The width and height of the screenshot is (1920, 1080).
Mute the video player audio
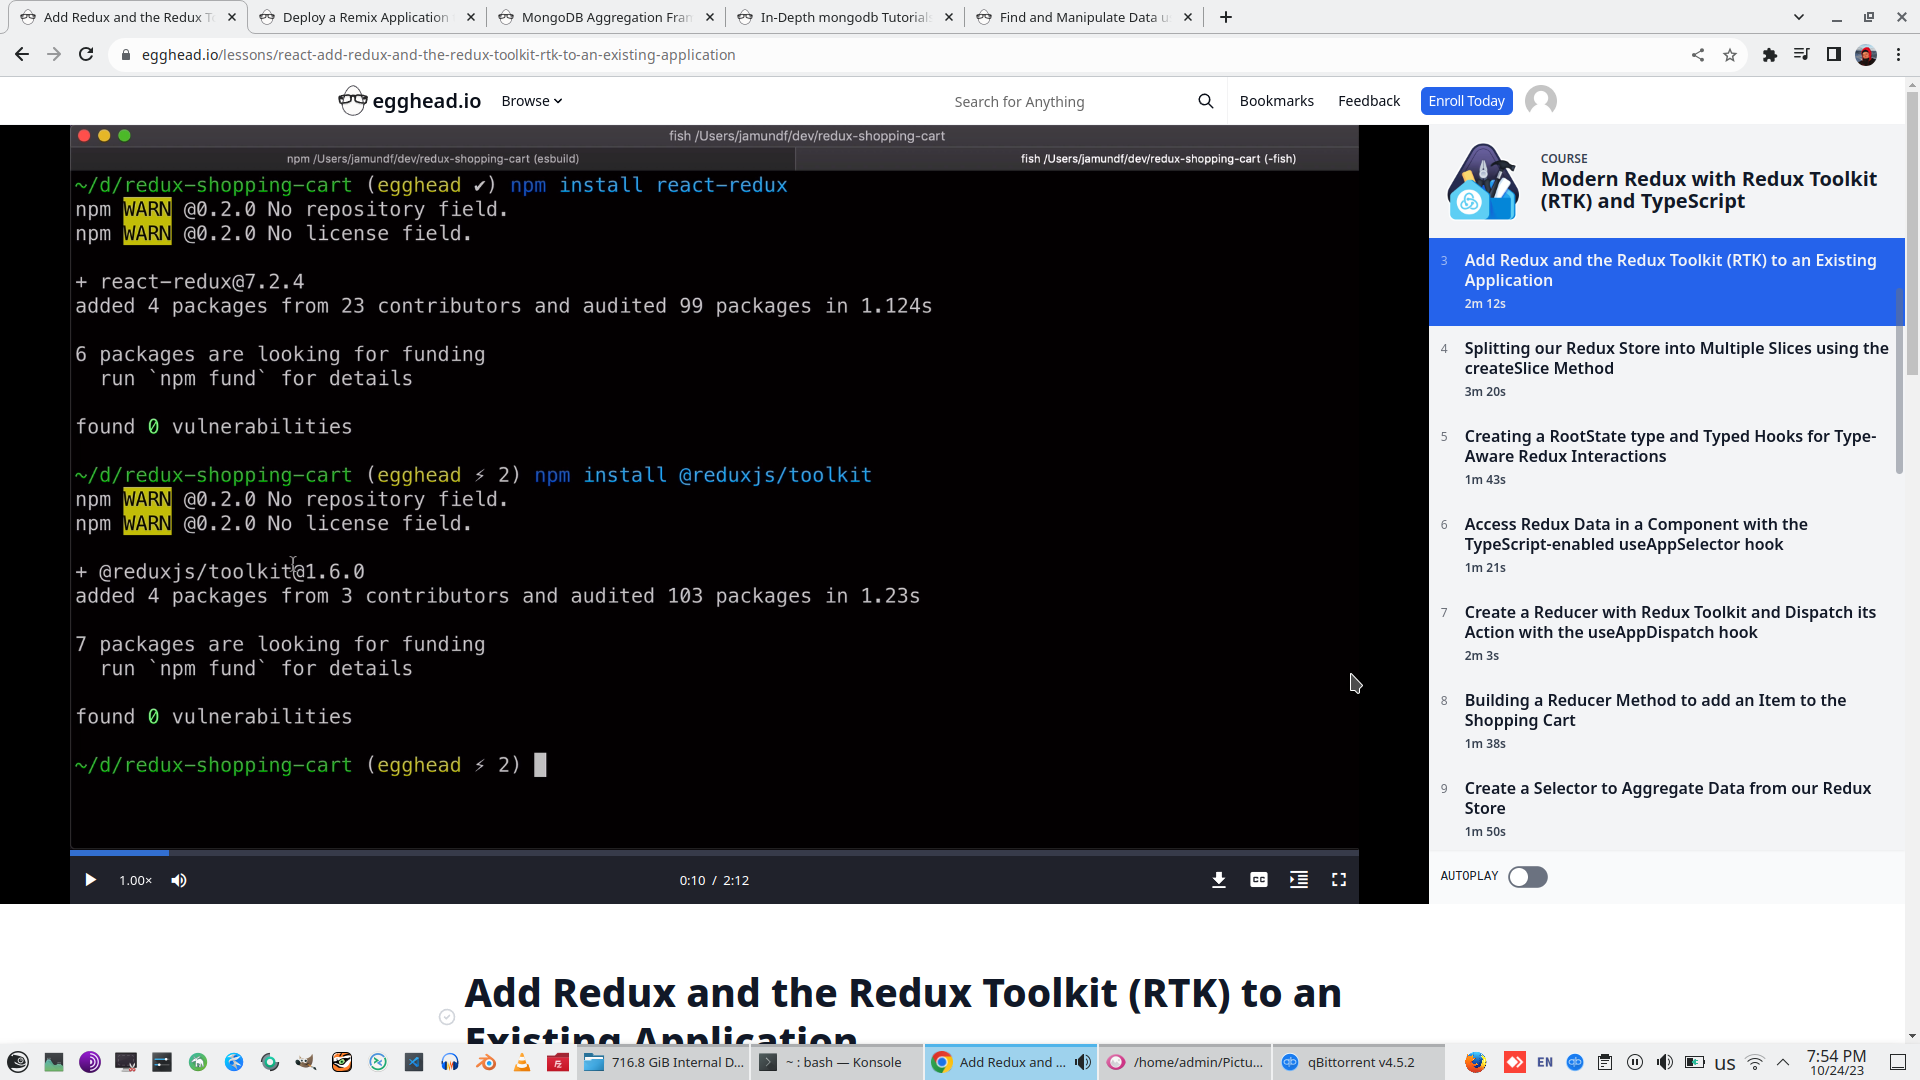click(179, 880)
